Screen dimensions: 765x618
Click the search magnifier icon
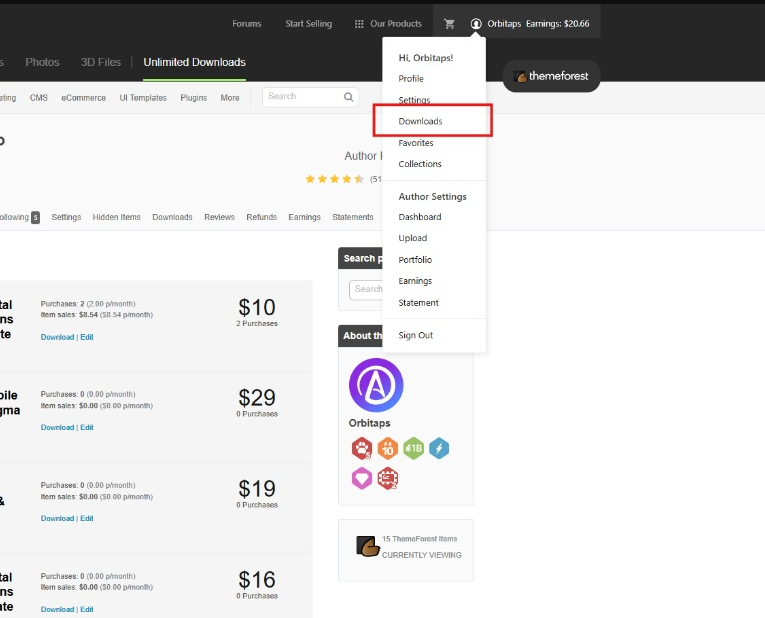349,97
